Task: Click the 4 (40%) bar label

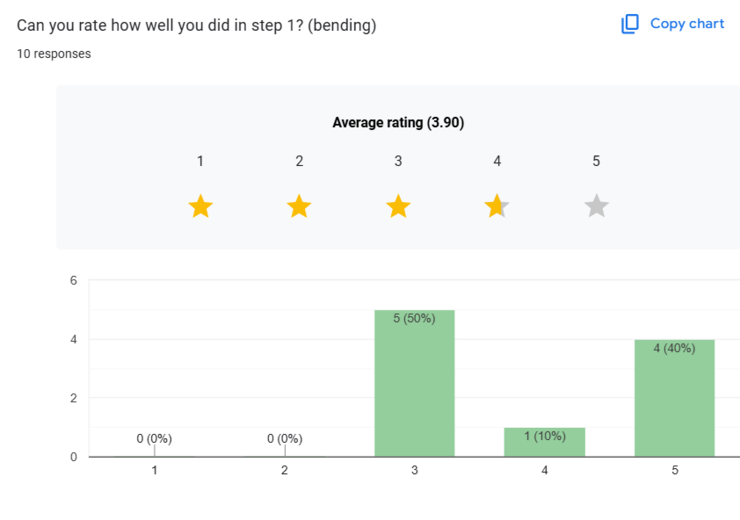Action: tap(674, 349)
